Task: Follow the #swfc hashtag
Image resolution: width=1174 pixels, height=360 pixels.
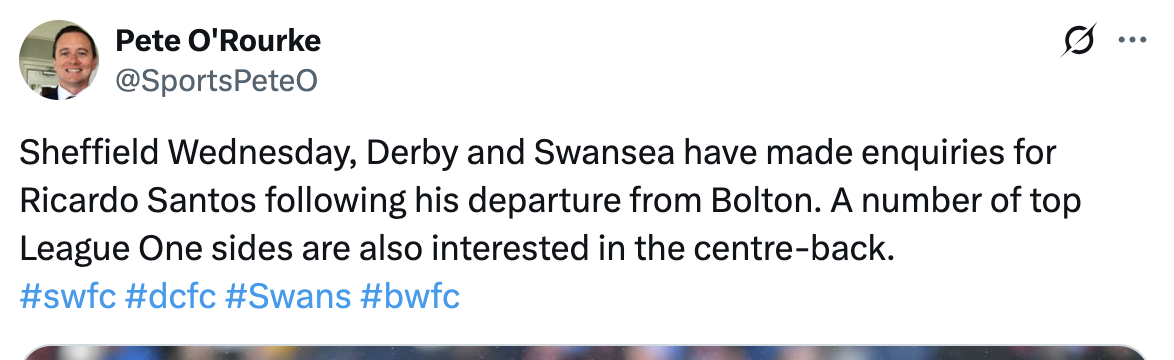Action: (x=67, y=297)
